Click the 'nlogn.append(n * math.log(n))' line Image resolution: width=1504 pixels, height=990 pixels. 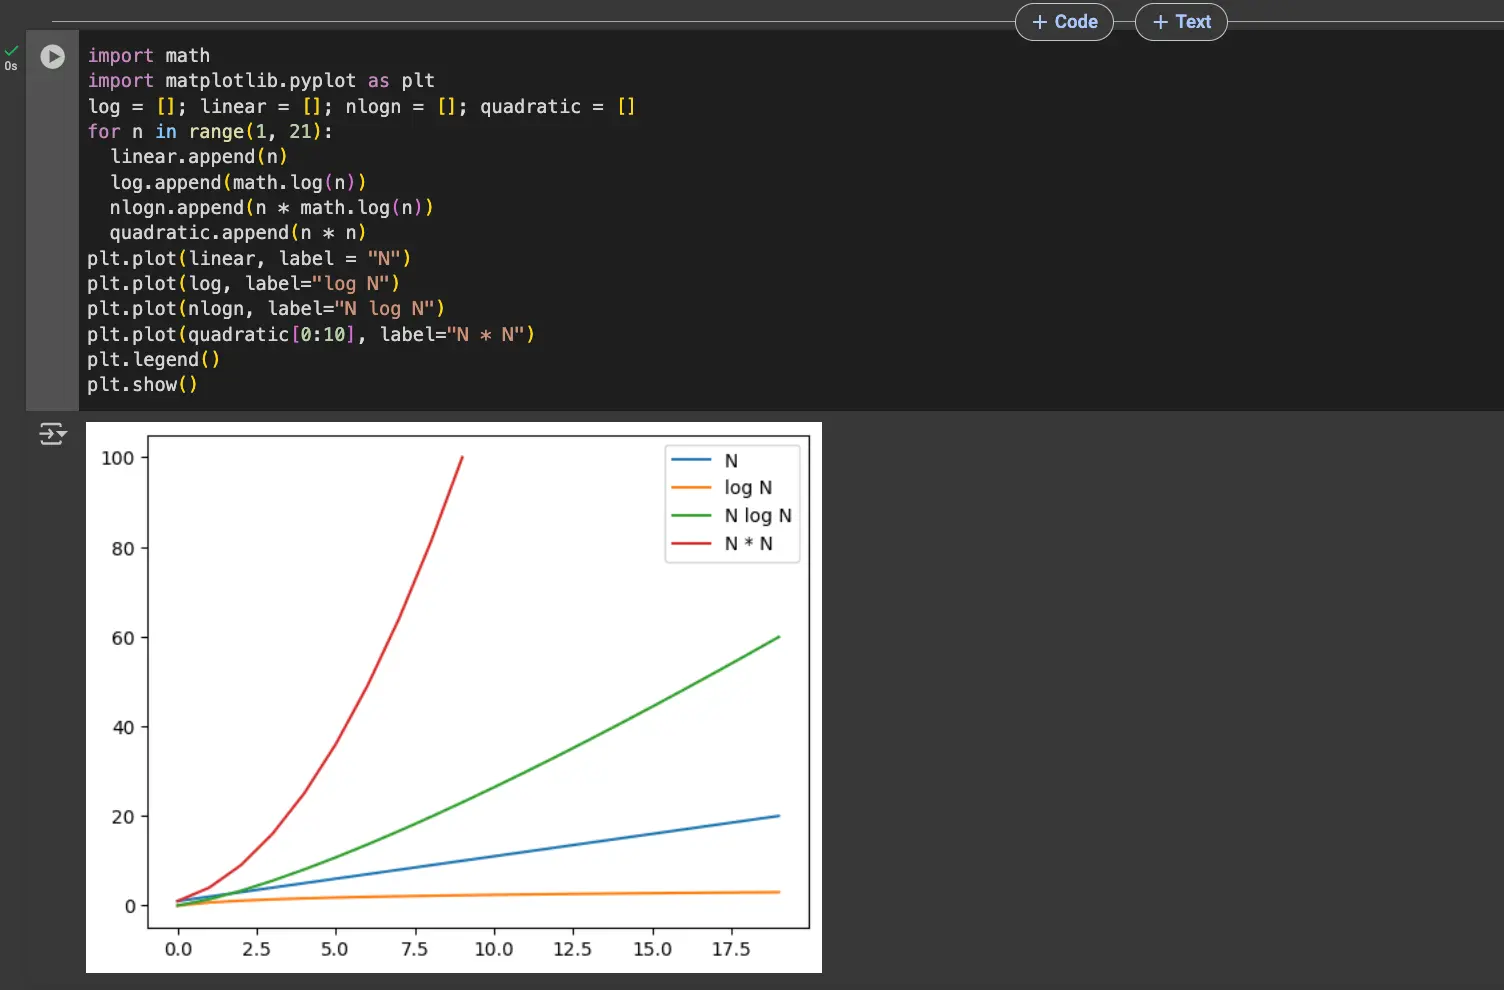[x=272, y=208]
